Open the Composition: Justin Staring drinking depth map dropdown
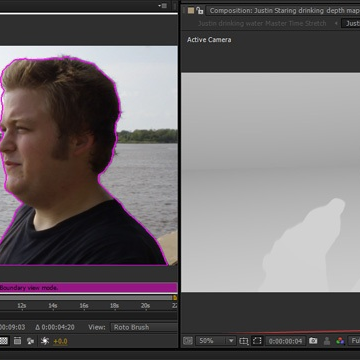360x360 pixels. pyautogui.click(x=283, y=11)
